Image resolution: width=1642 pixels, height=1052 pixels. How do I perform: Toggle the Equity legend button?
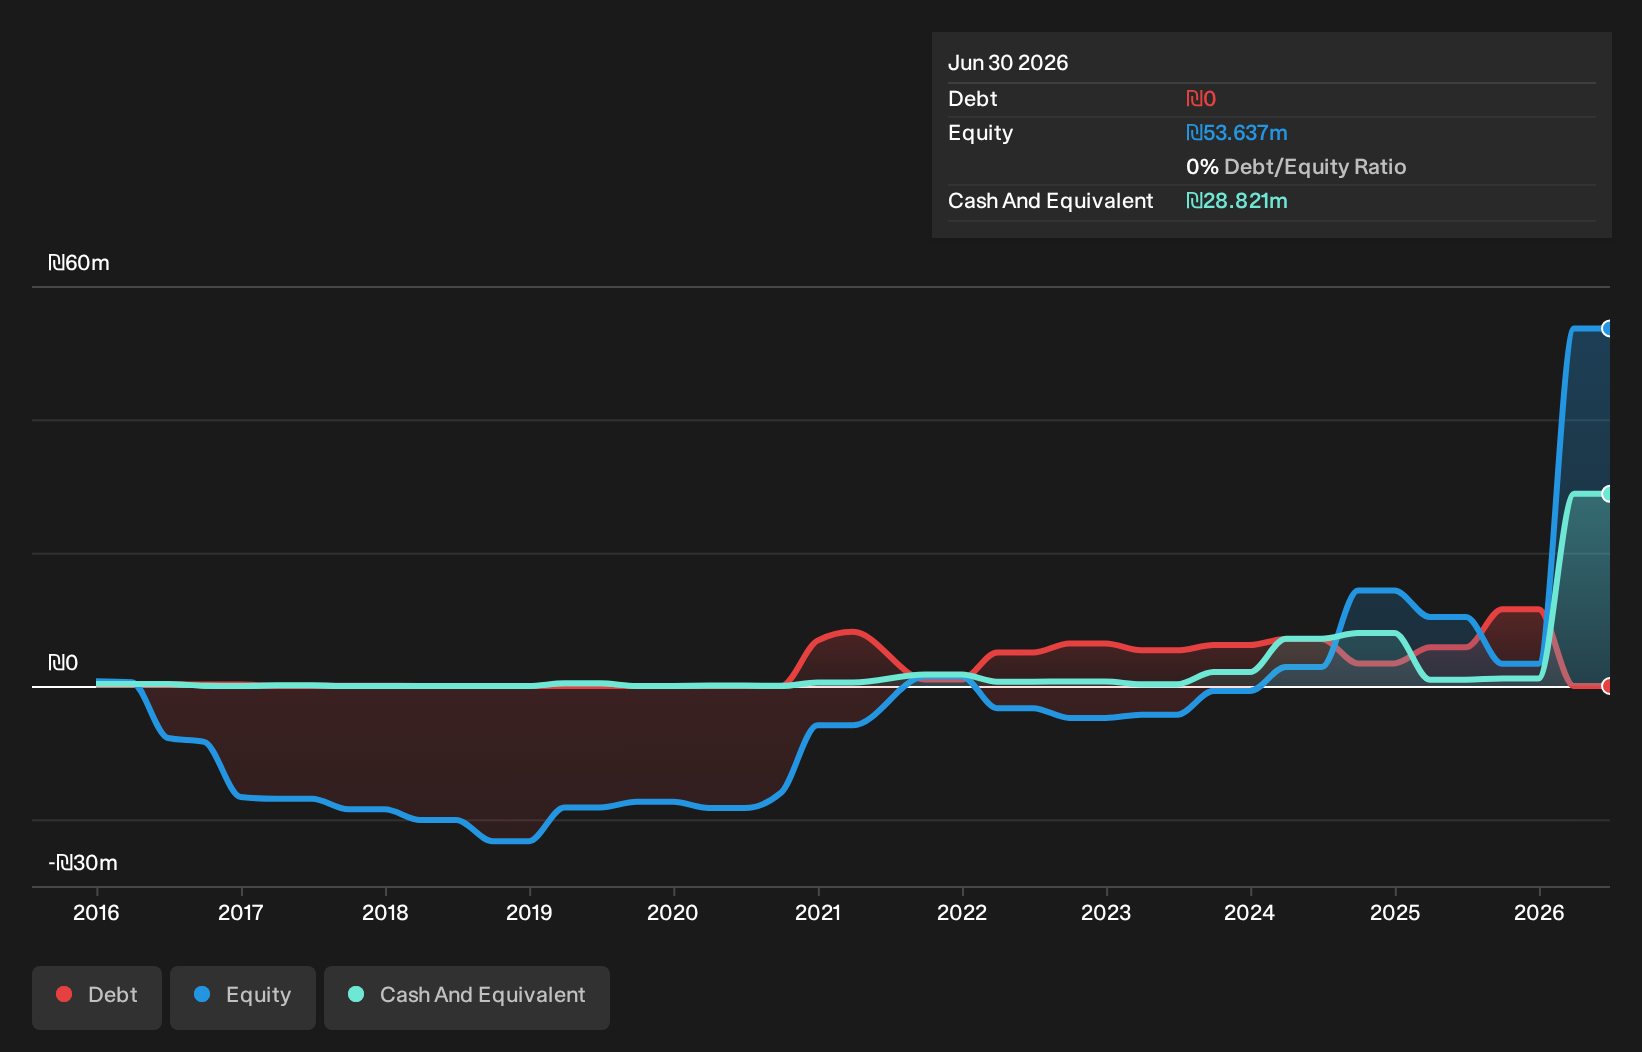pos(243,997)
